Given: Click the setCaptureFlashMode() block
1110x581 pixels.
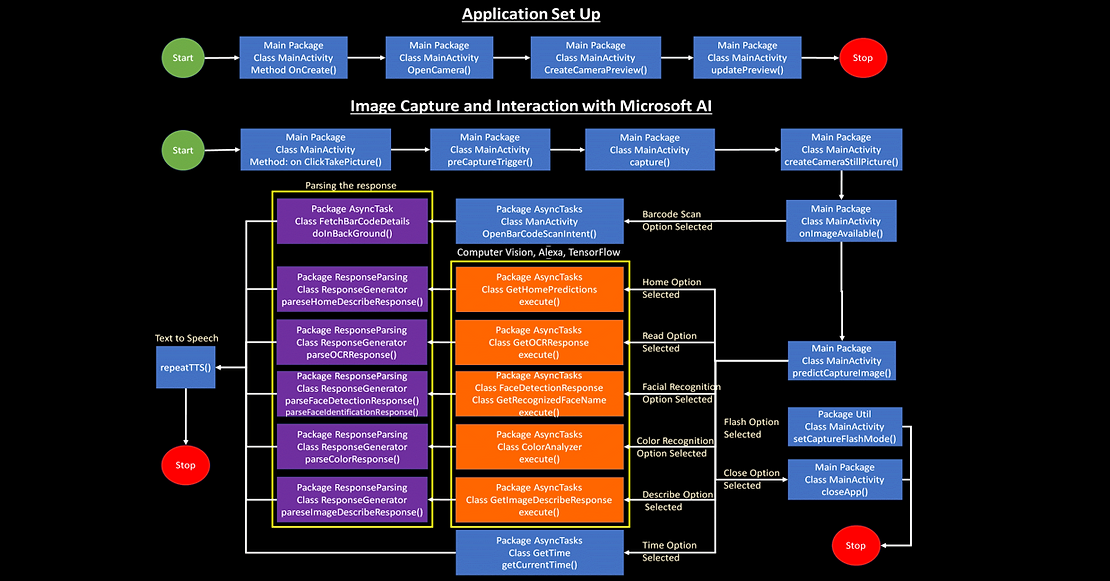Looking at the screenshot, I should click(x=845, y=426).
